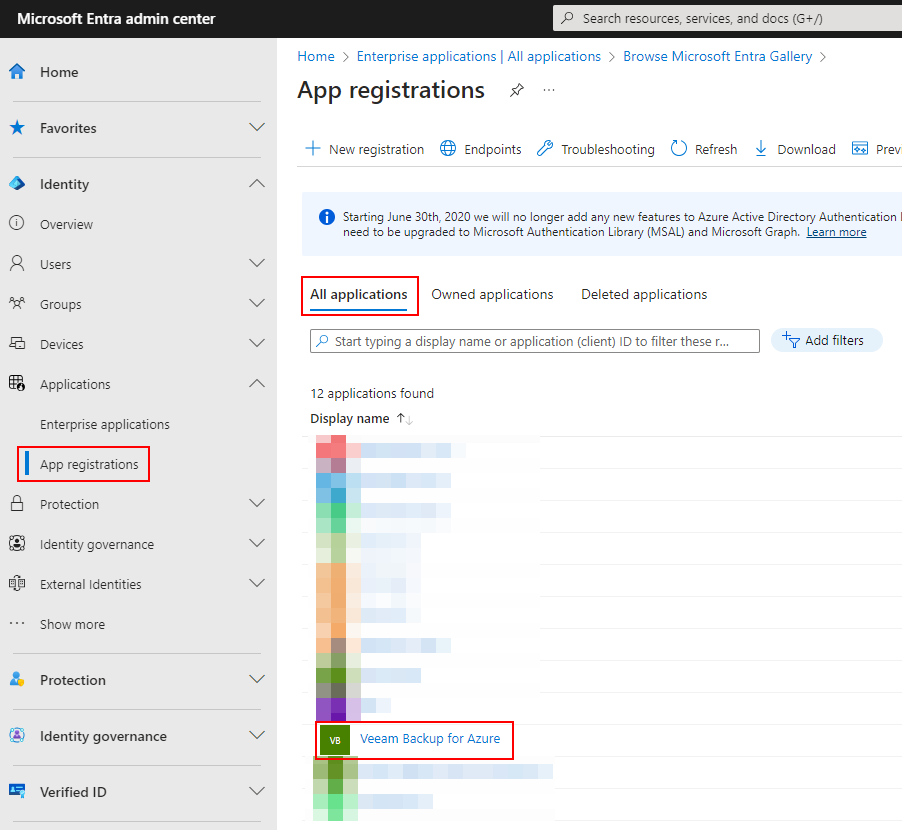The height and width of the screenshot is (830, 902).
Task: Open Browse Microsoft Entra Gallery breadcrumb
Action: click(718, 56)
